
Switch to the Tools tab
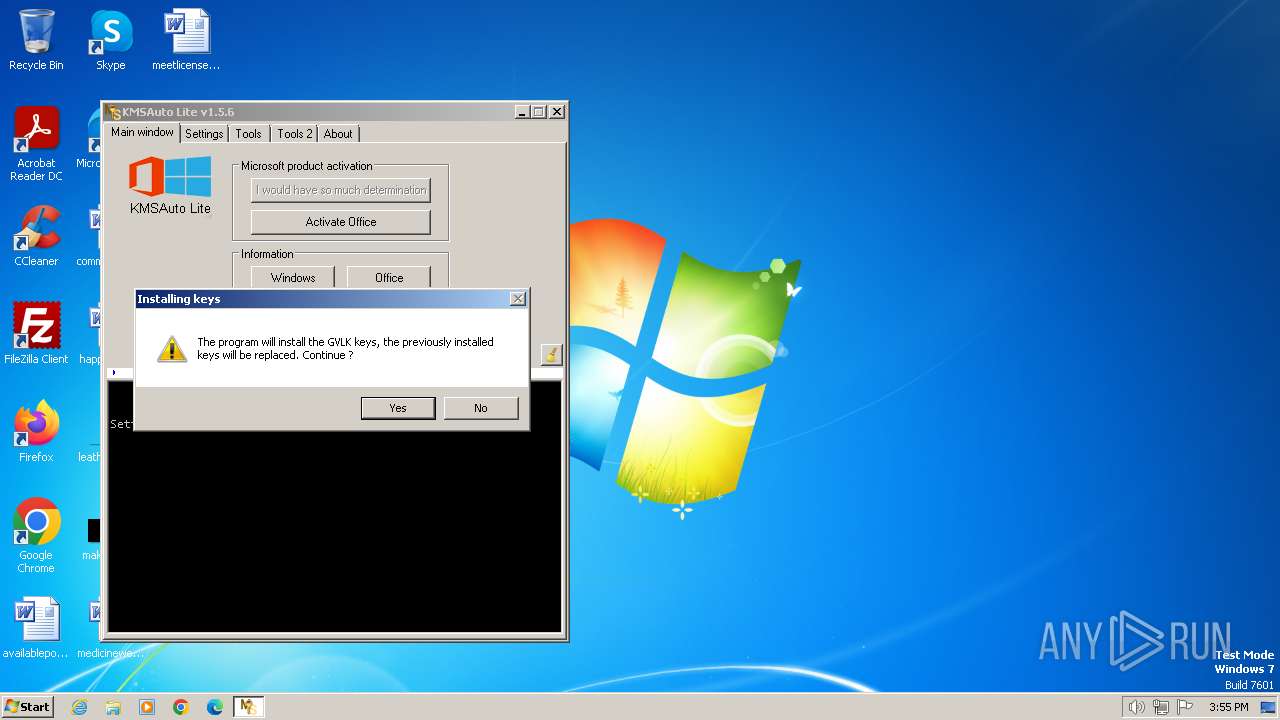coord(249,134)
